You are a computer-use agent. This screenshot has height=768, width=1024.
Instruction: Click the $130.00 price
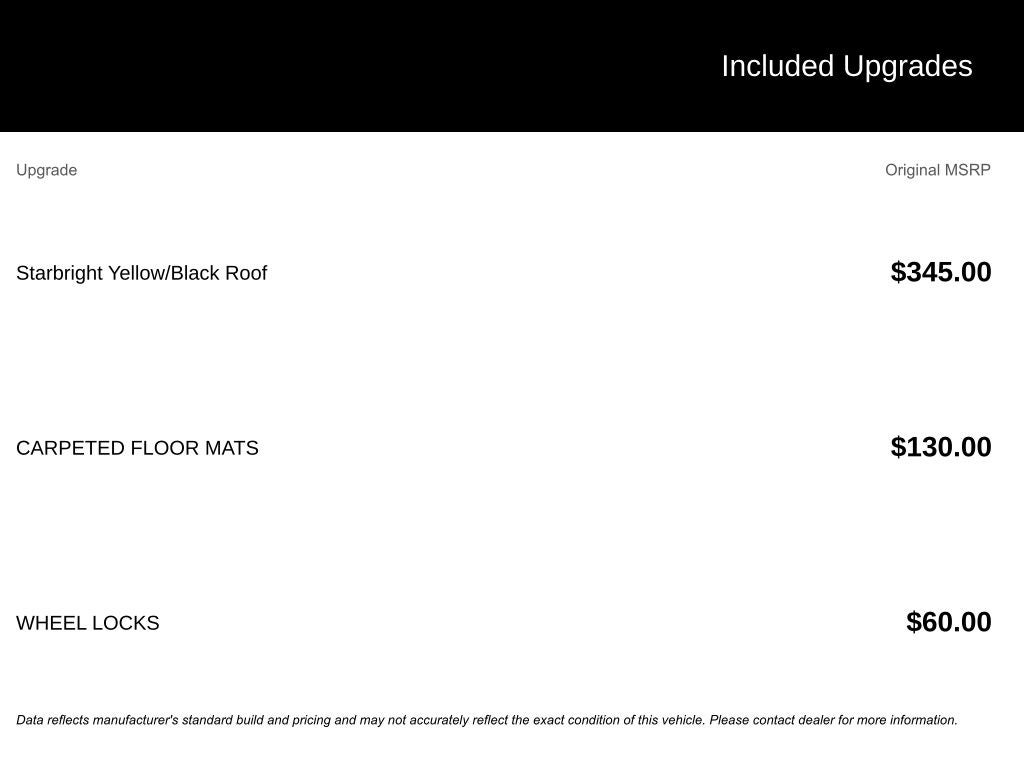(940, 447)
